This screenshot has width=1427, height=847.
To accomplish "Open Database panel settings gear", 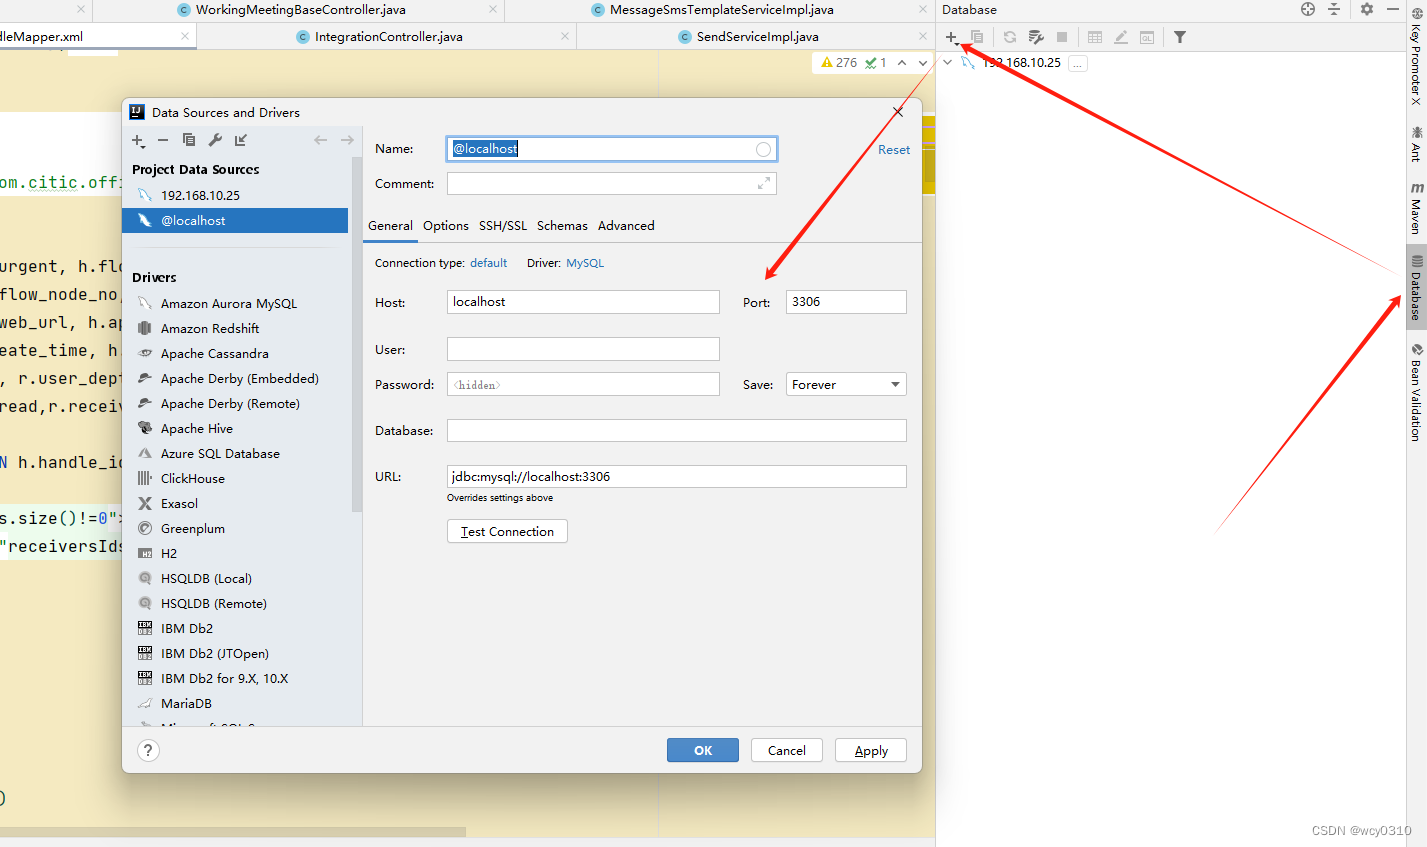I will click(x=1367, y=9).
